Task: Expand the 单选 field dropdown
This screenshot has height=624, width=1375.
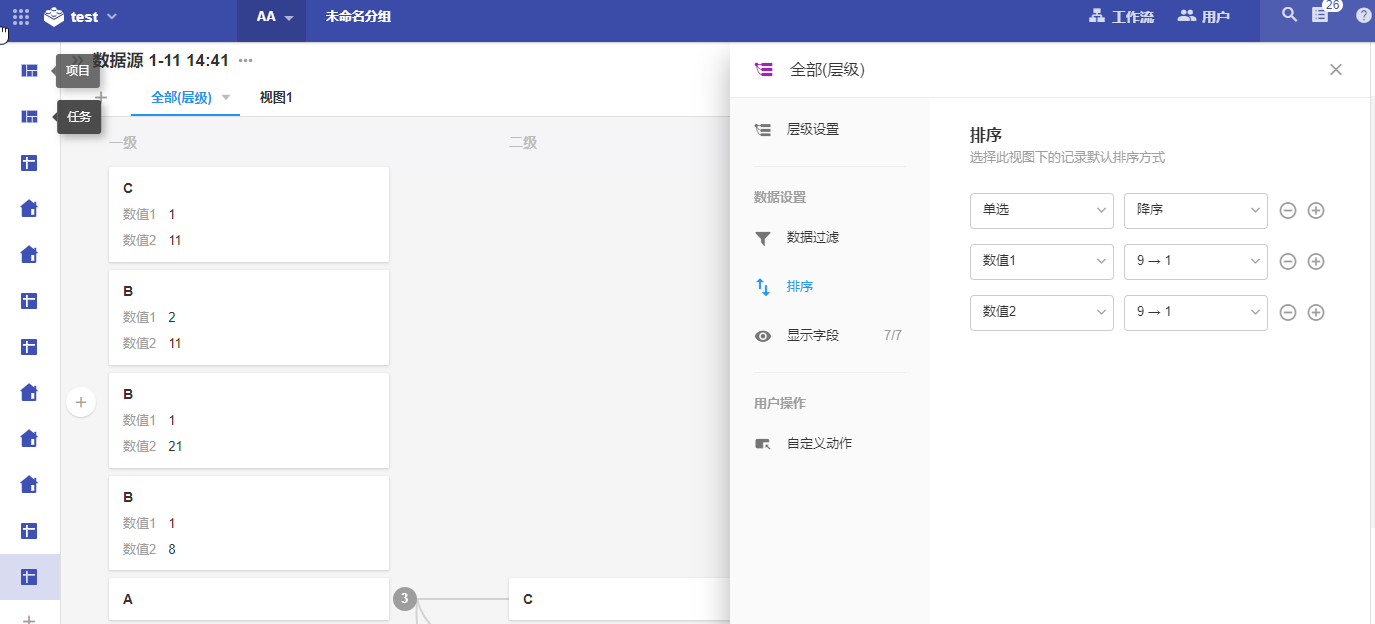Action: click(1041, 211)
